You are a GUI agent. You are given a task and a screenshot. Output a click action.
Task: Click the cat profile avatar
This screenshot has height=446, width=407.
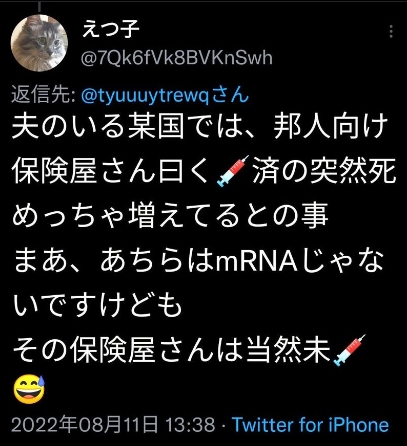click(x=39, y=43)
